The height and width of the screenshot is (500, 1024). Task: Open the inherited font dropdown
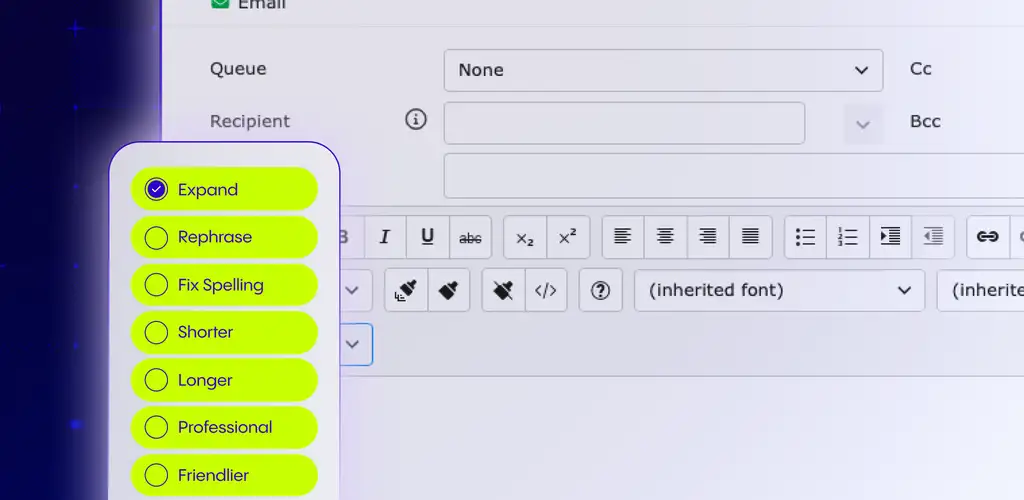[779, 291]
